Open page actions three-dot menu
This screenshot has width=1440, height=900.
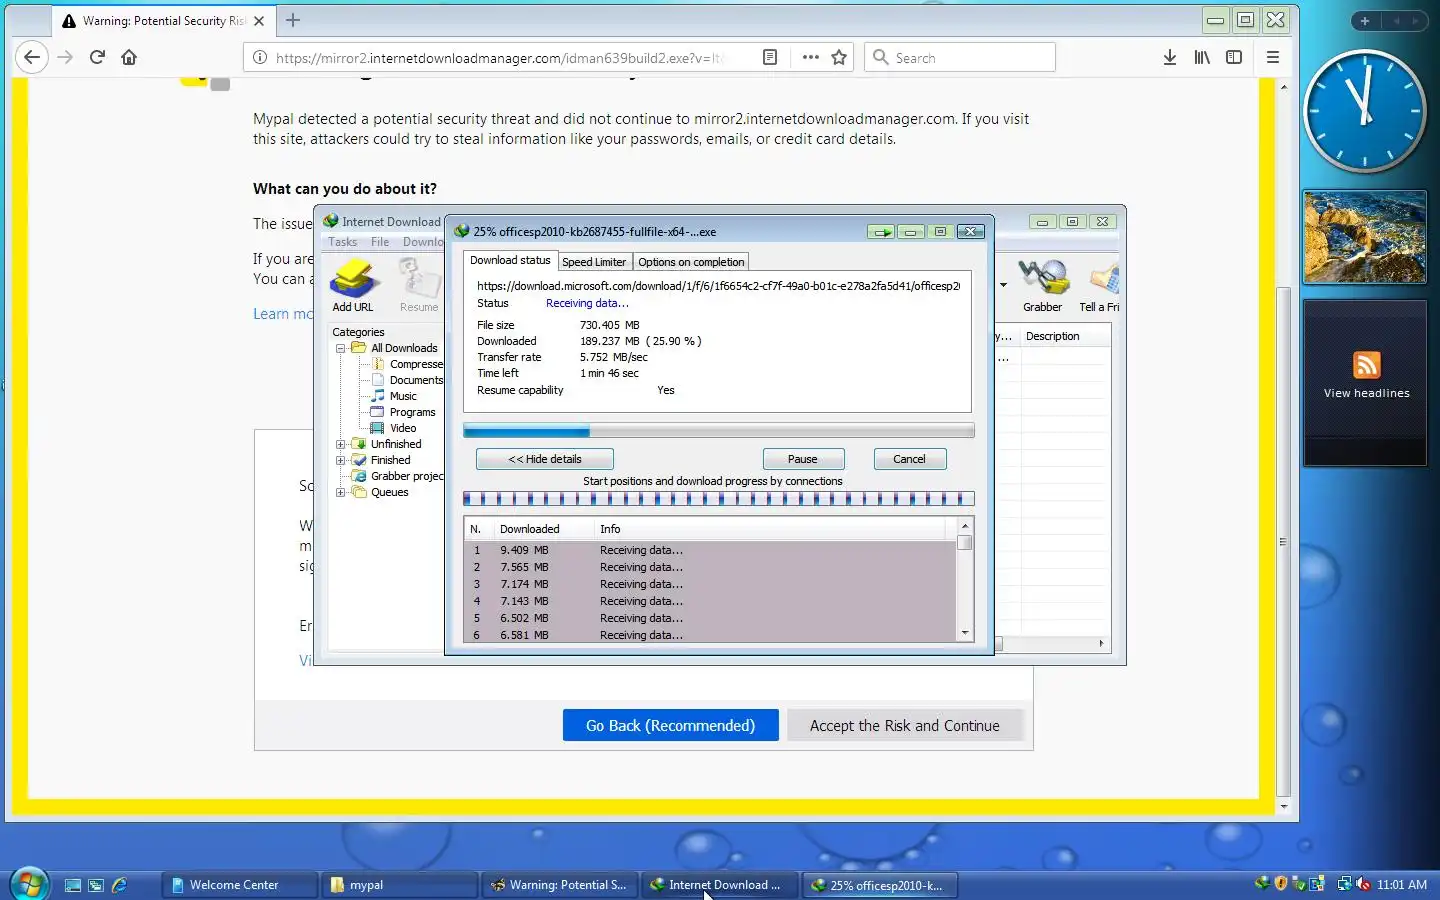pyautogui.click(x=810, y=57)
